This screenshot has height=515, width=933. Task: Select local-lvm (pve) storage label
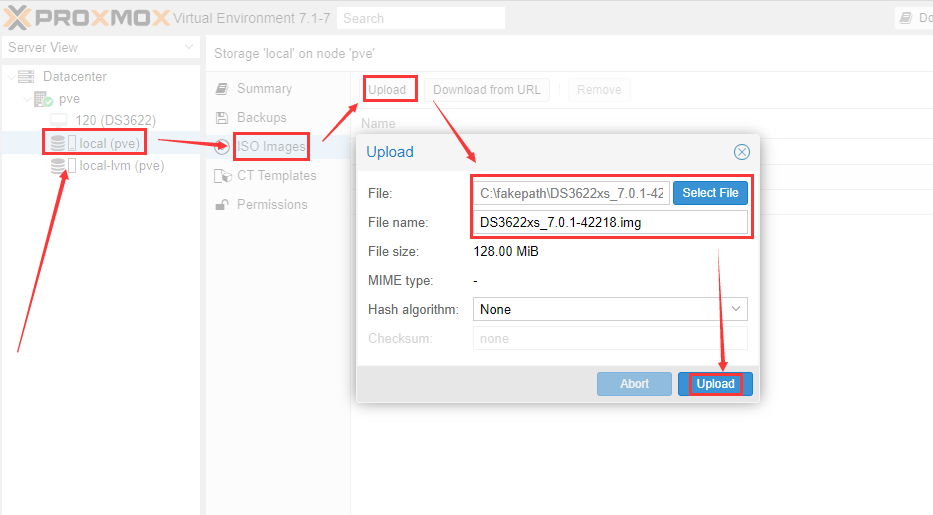click(x=121, y=166)
